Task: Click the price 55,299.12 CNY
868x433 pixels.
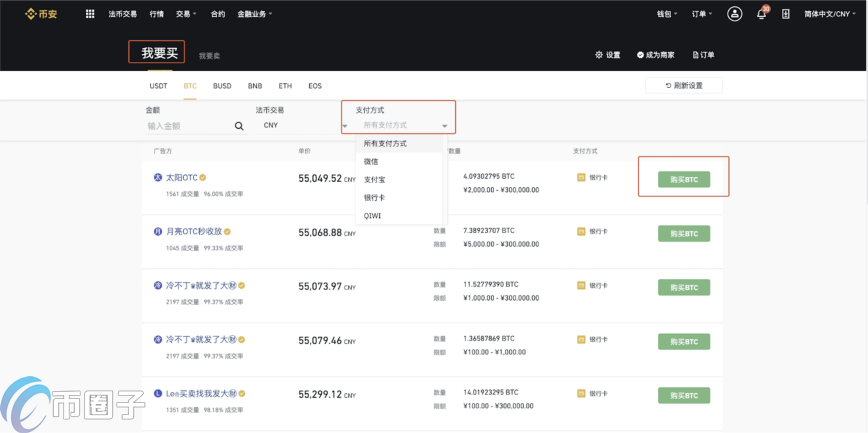Action: 327,394
